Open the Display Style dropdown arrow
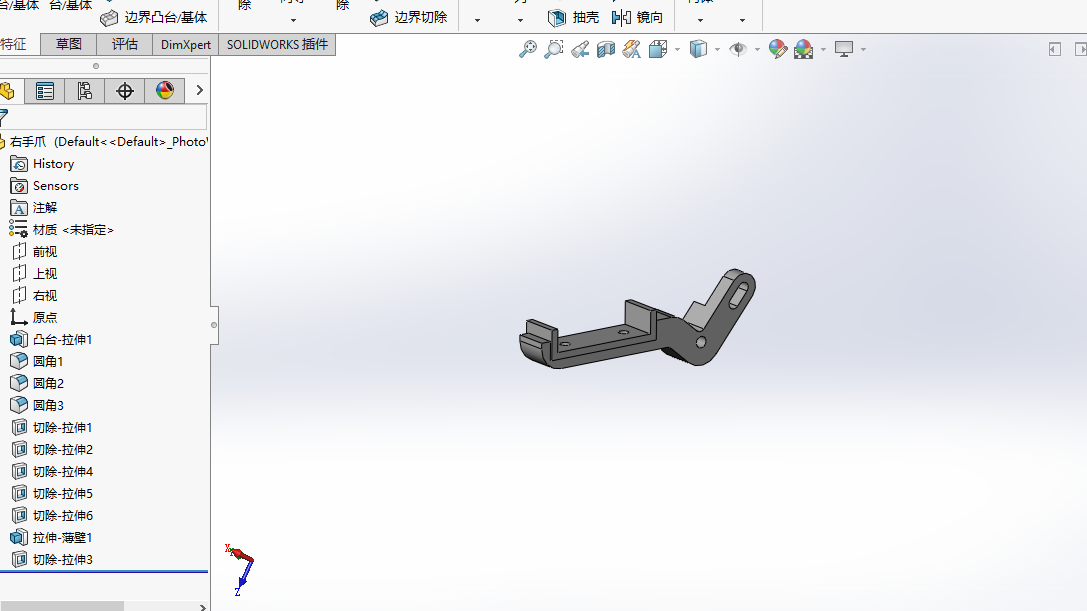 pyautogui.click(x=717, y=49)
